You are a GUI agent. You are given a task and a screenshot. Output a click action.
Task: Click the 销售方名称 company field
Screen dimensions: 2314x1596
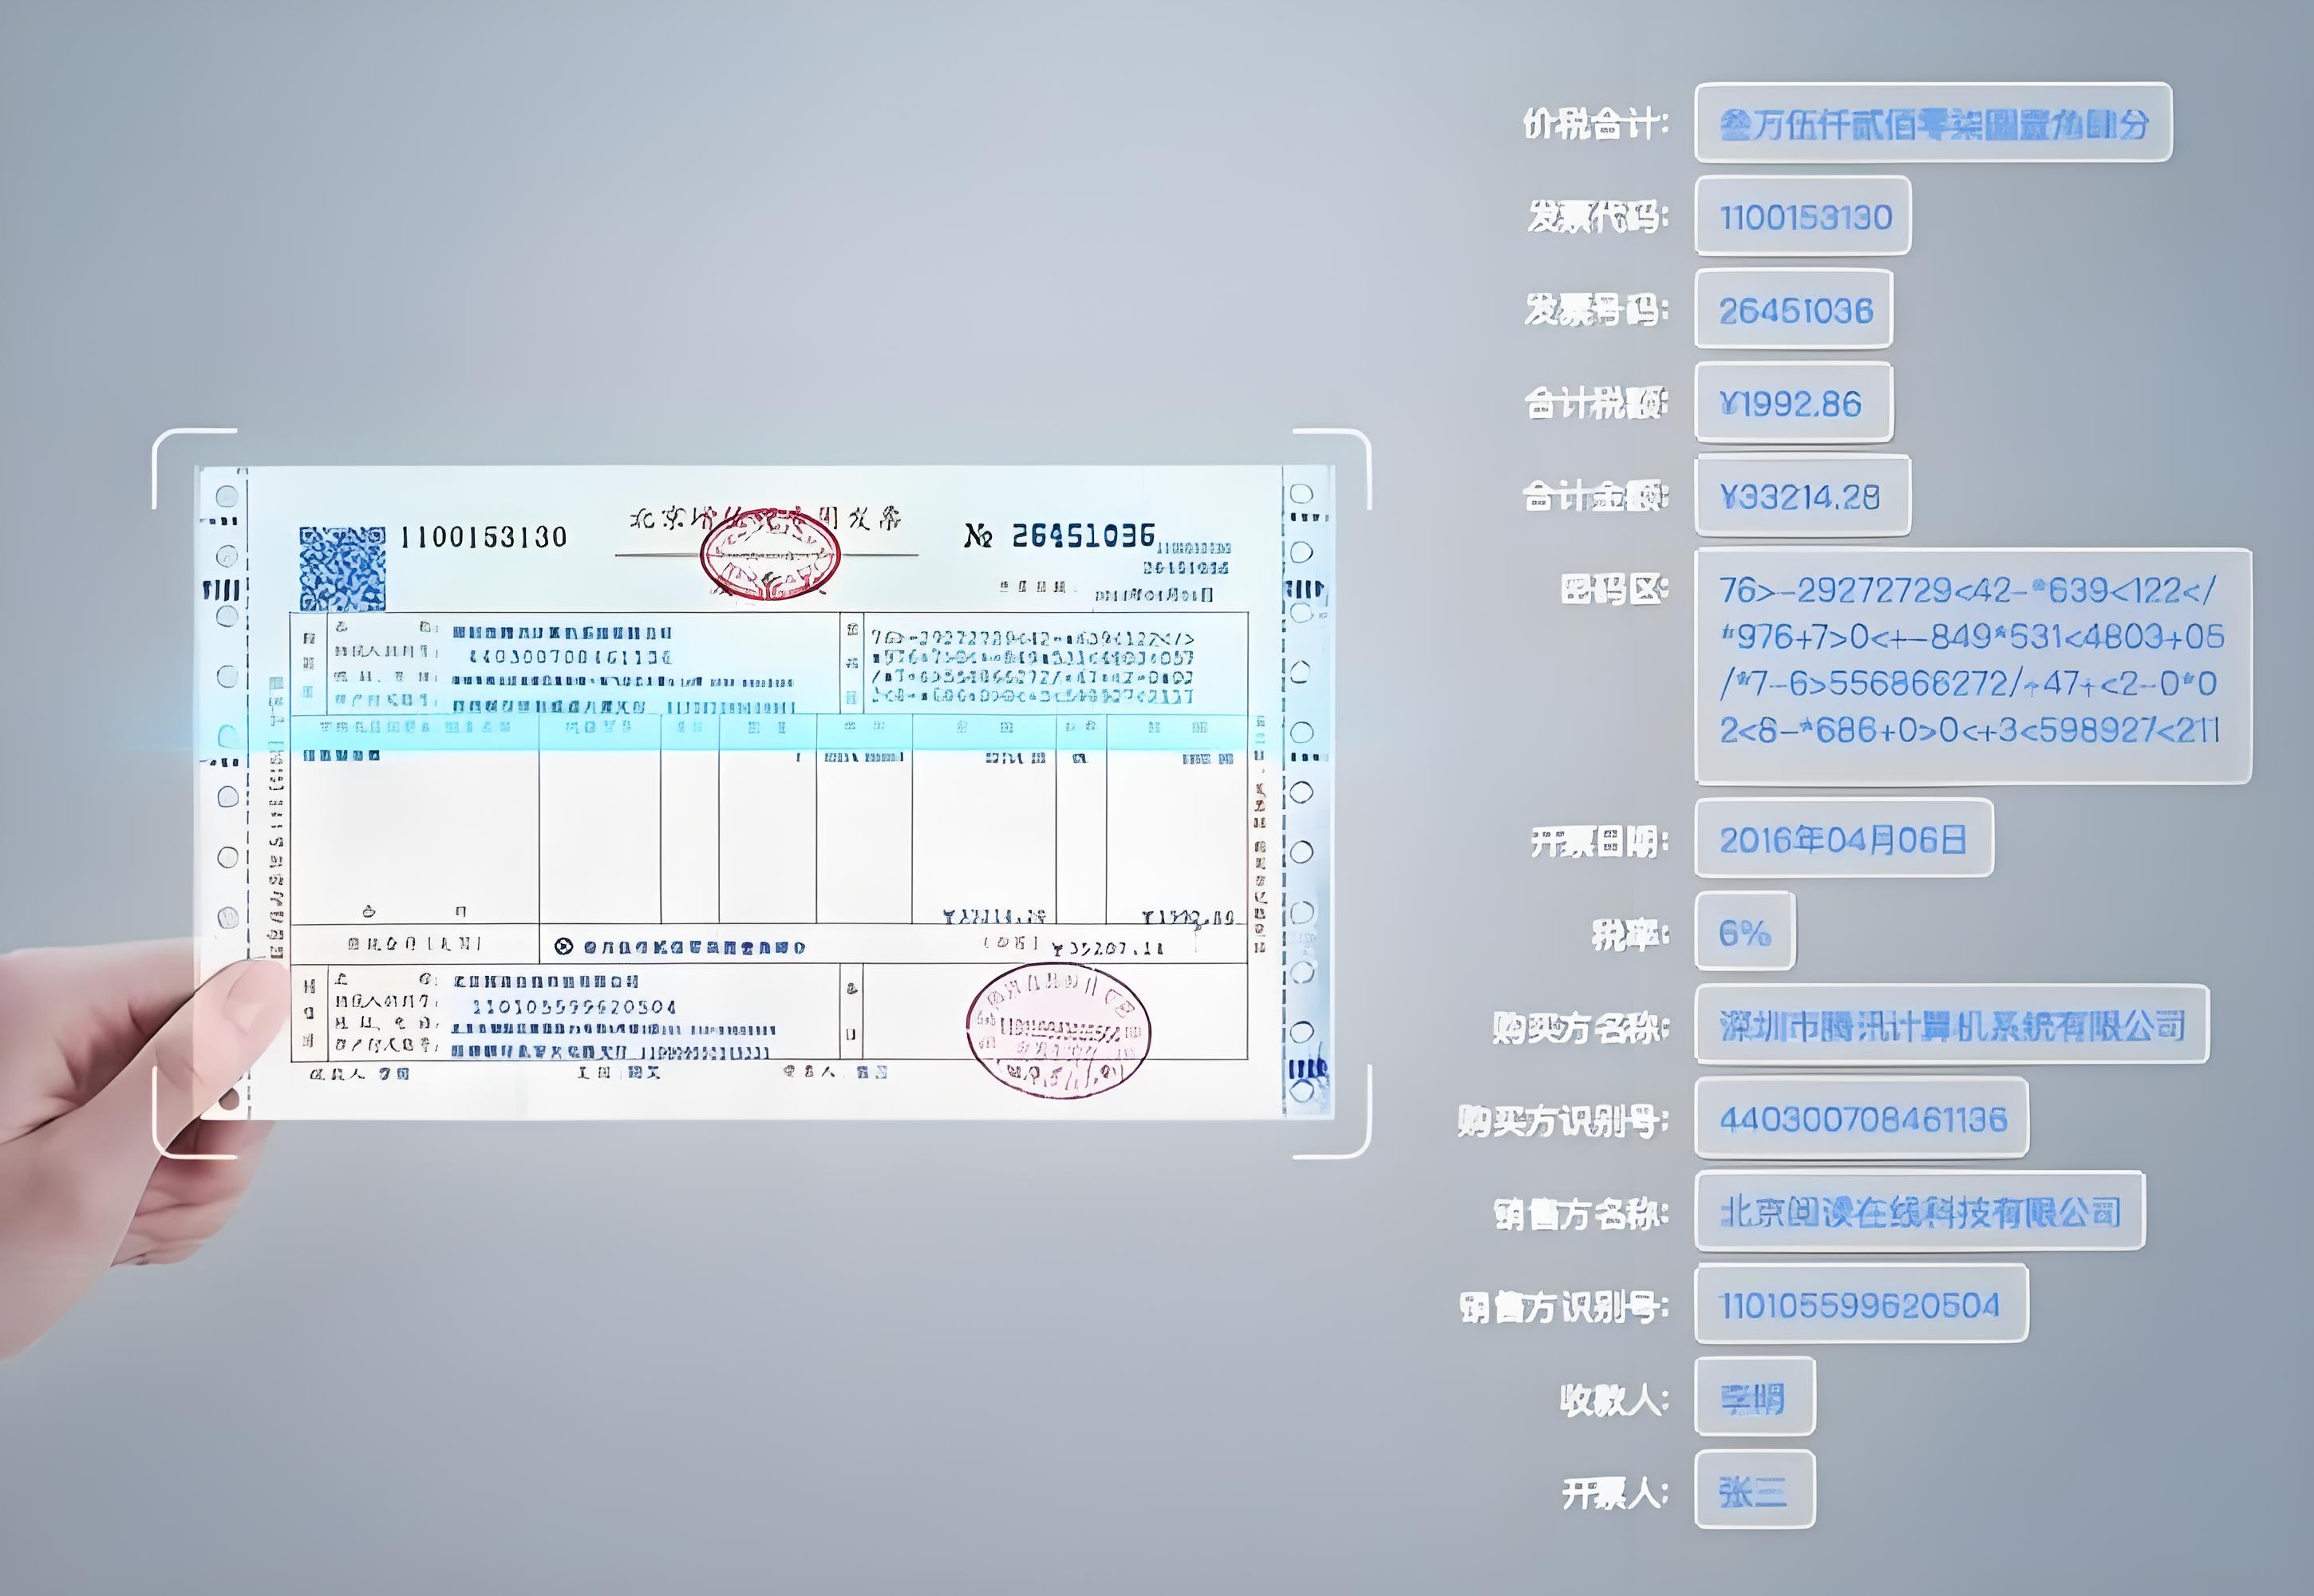pos(1920,1210)
